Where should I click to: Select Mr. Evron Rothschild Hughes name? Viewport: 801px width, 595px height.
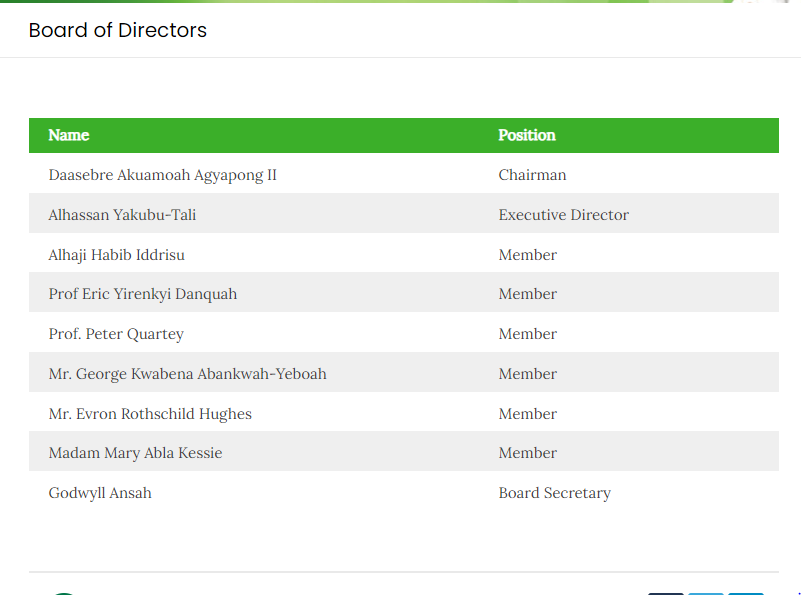pos(150,414)
